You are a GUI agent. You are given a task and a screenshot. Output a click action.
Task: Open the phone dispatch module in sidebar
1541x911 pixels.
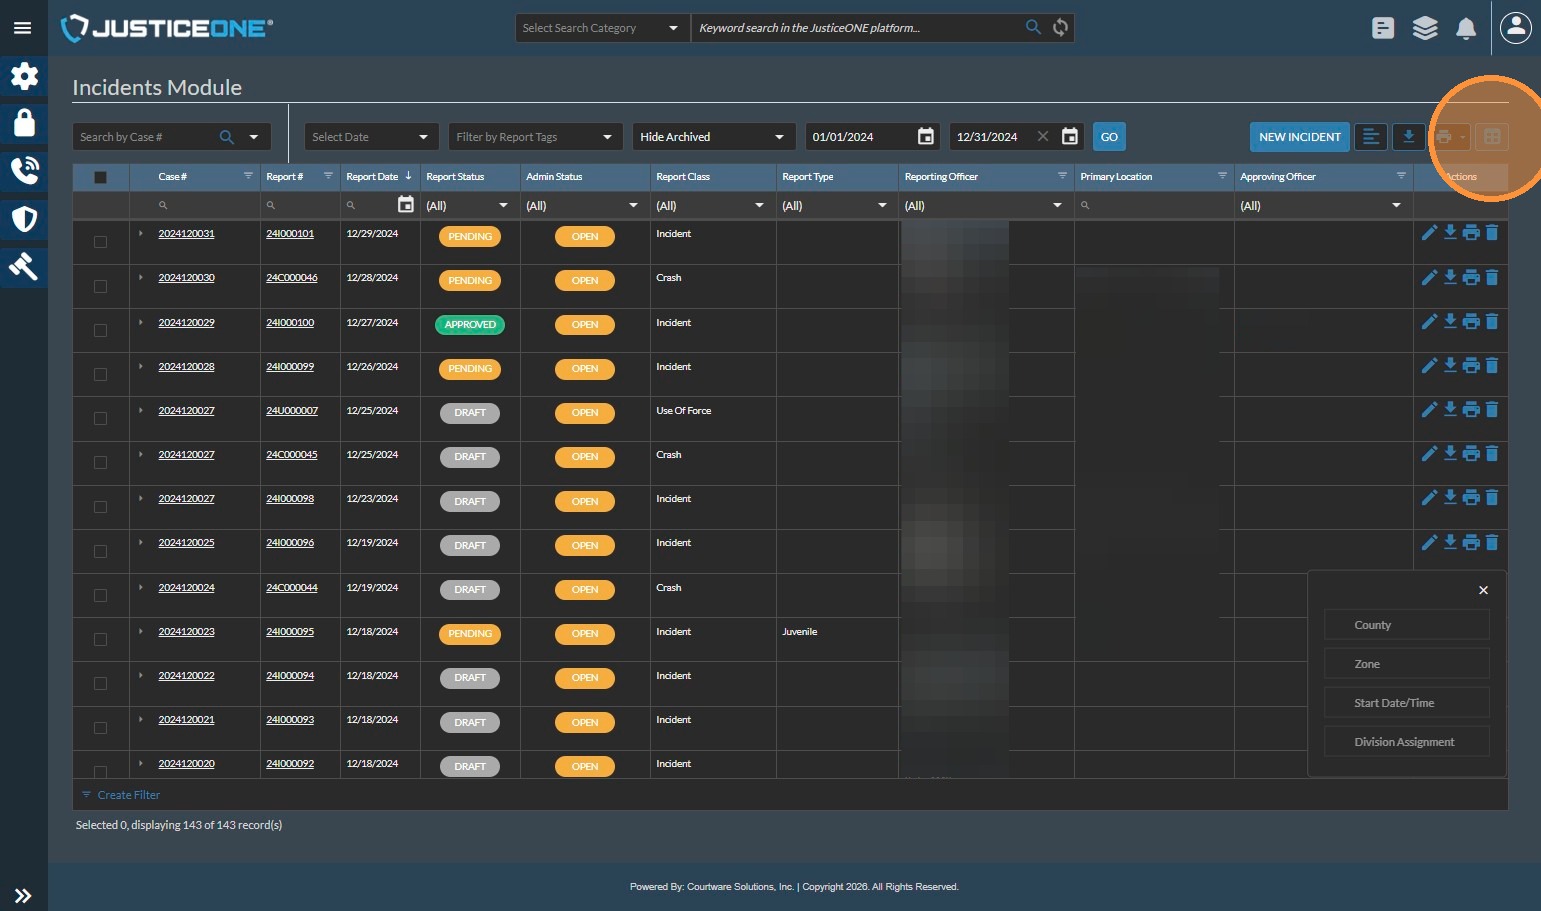pyautogui.click(x=24, y=171)
